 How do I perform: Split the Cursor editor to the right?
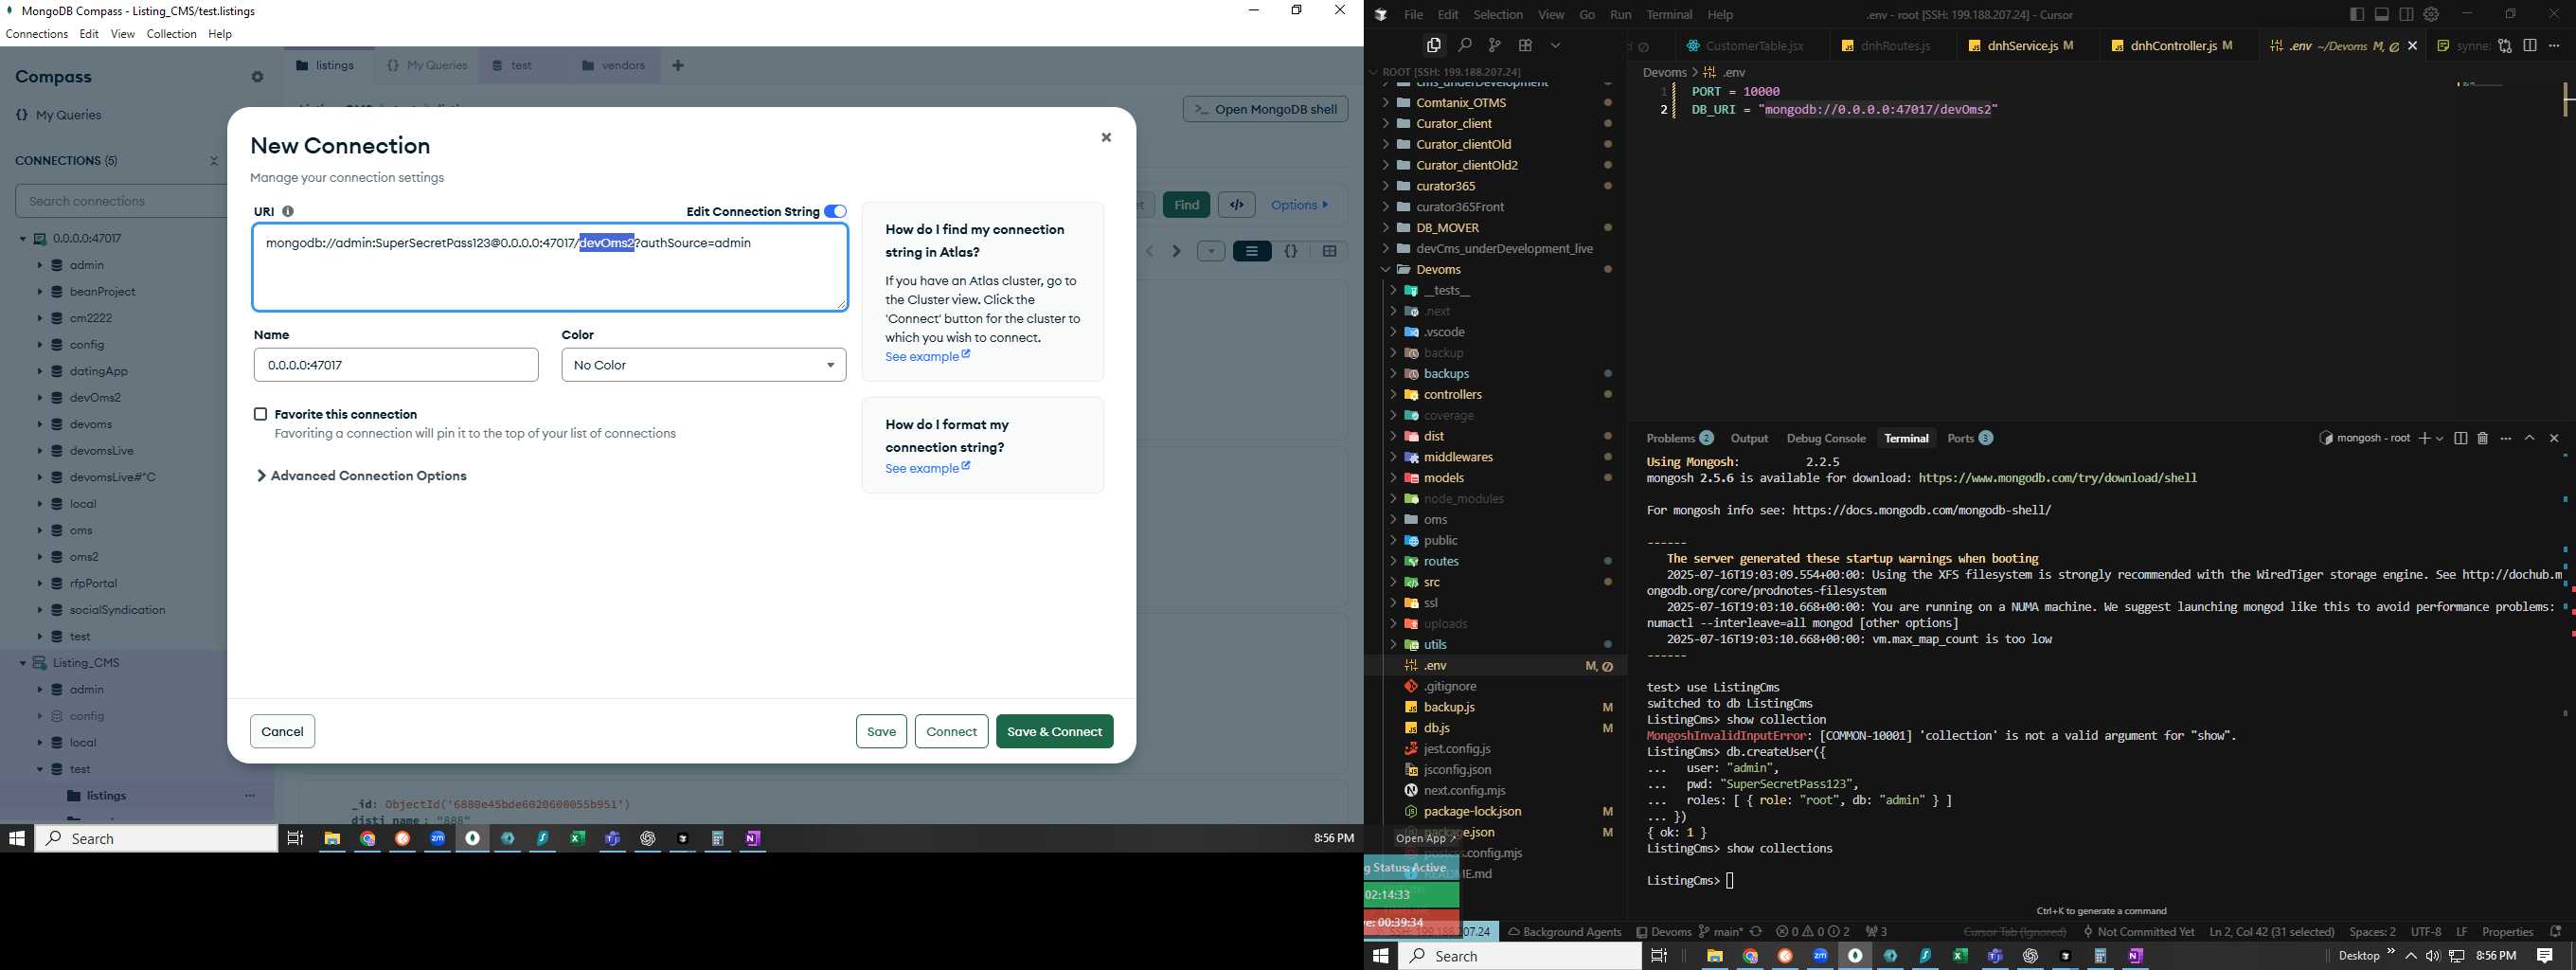[2530, 45]
